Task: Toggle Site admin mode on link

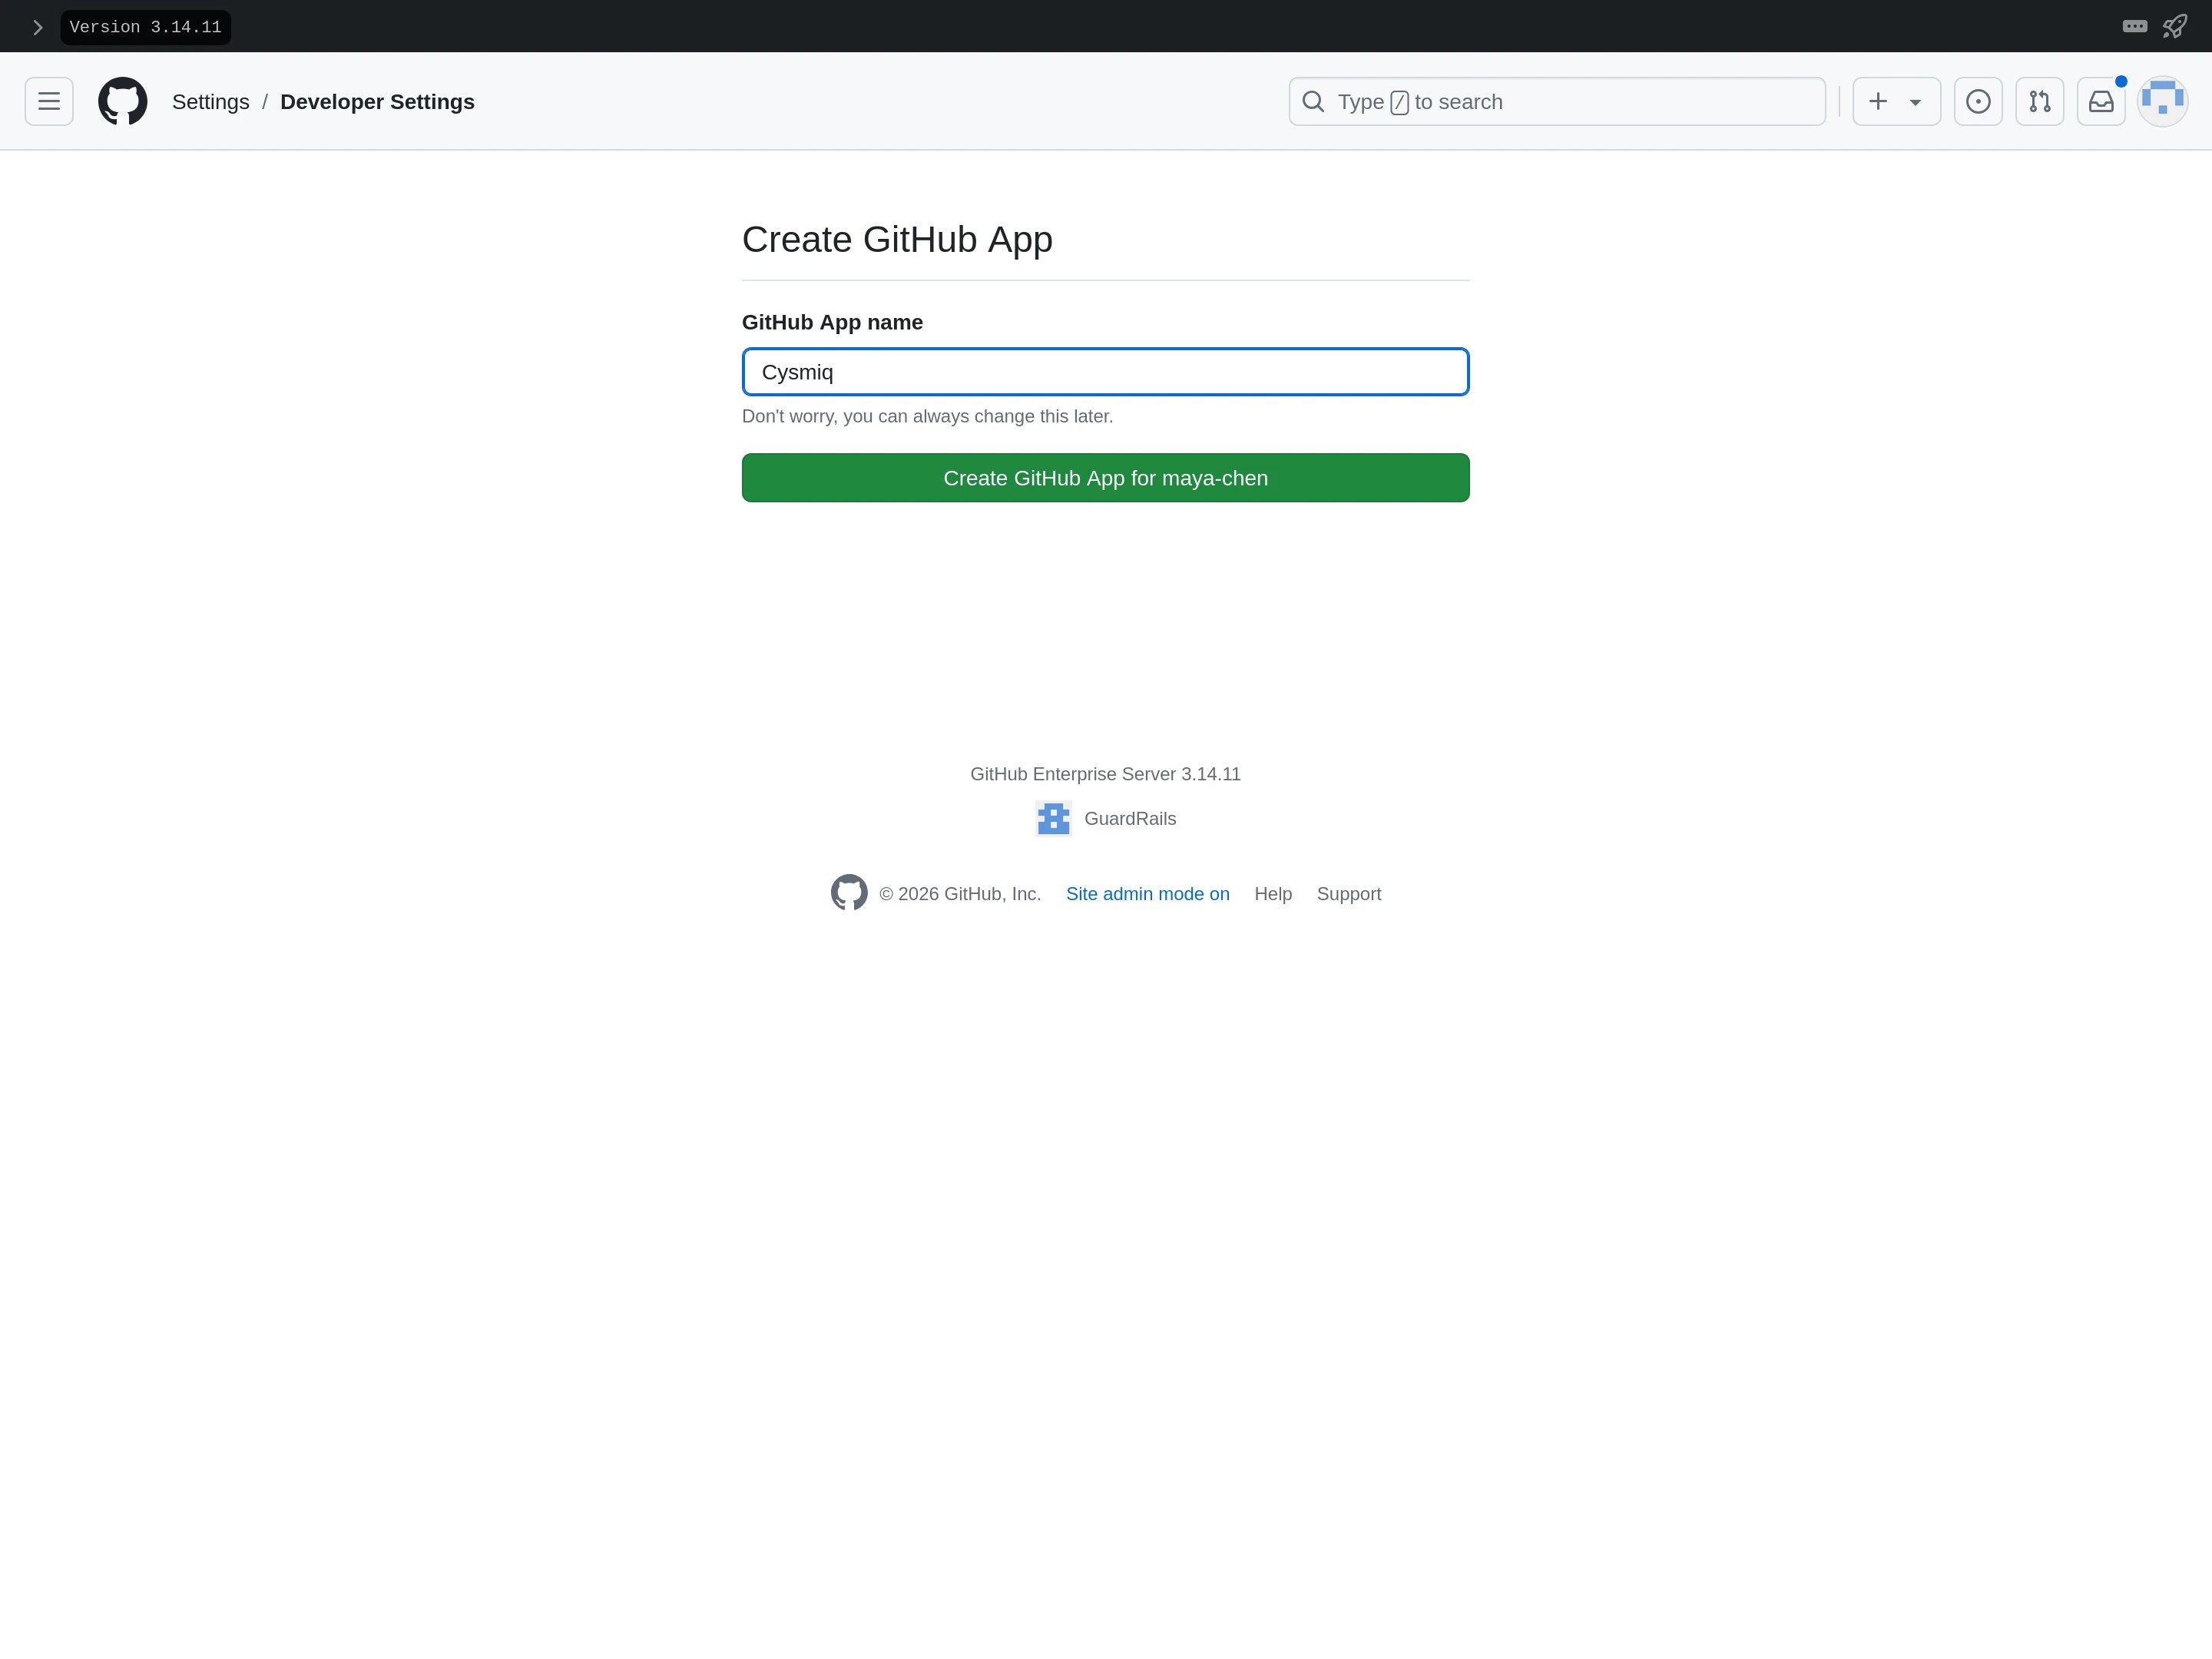Action: [x=1147, y=894]
